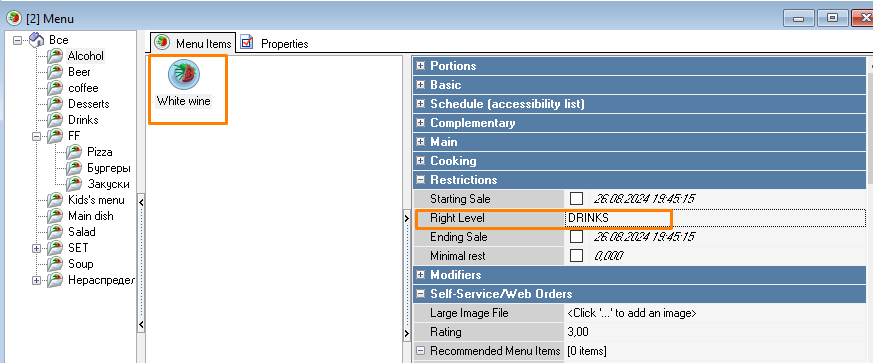Collapse the FF tree node
This screenshot has width=873, height=363.
click(37, 136)
